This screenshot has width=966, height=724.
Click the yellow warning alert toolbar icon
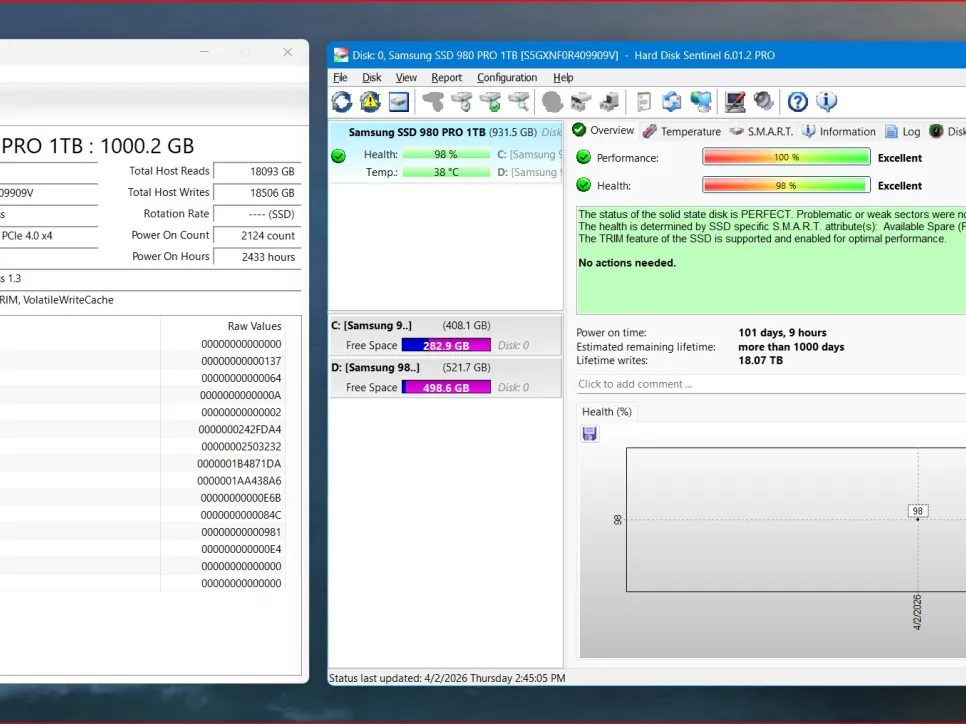pos(370,101)
